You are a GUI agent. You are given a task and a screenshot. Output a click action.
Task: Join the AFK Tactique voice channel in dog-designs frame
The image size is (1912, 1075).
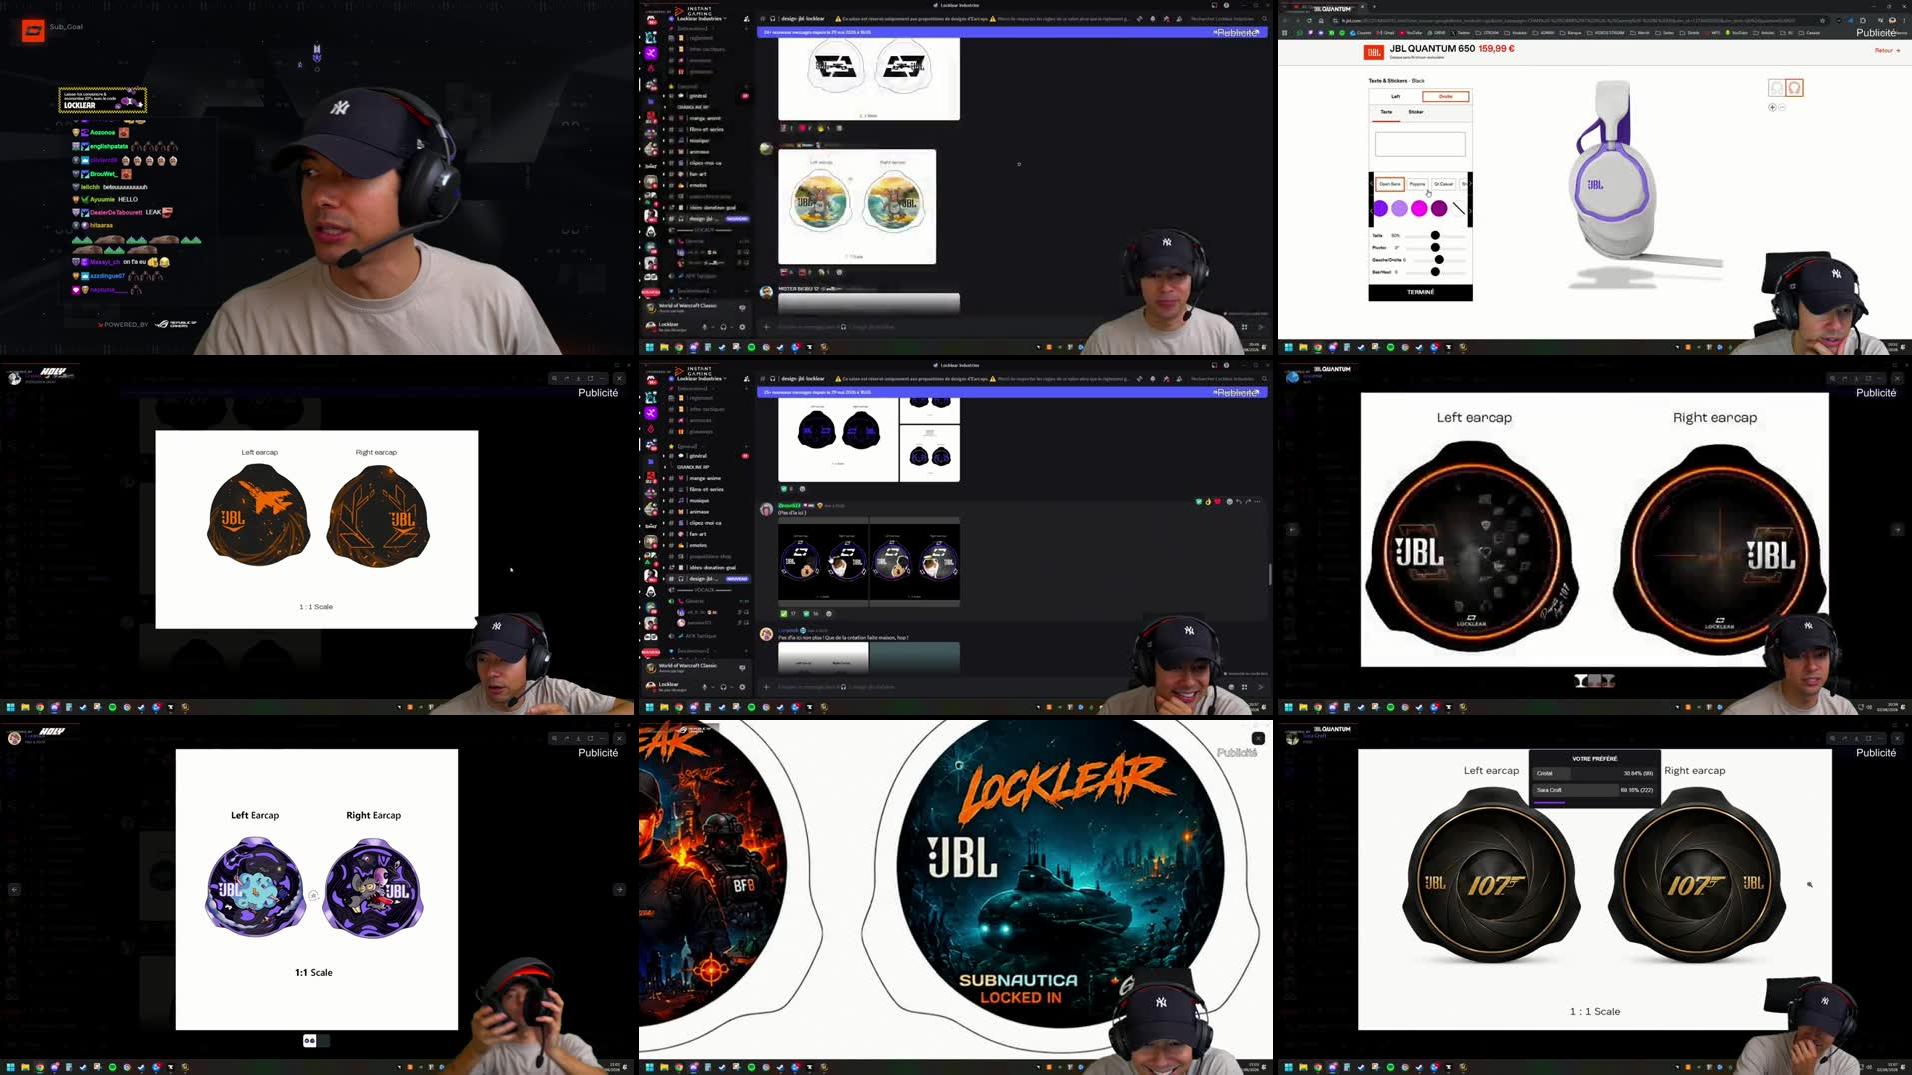(700, 636)
